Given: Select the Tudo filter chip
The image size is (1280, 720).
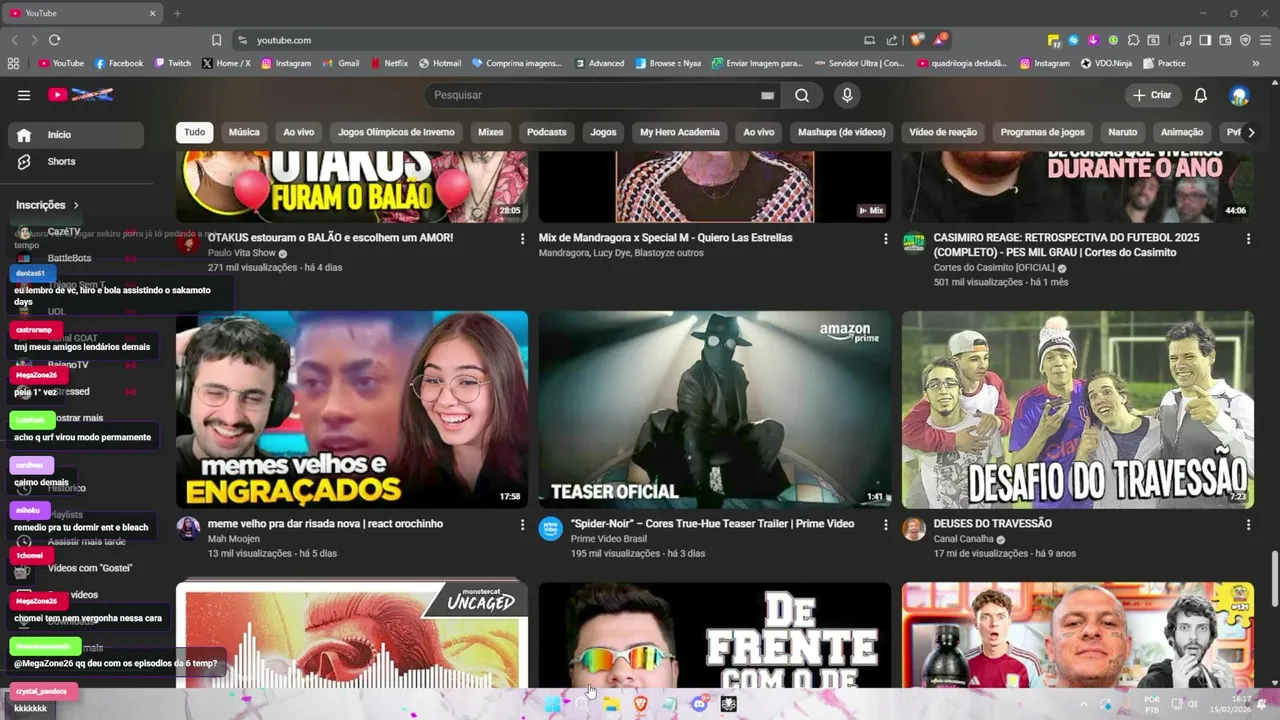Looking at the screenshot, I should pos(194,132).
